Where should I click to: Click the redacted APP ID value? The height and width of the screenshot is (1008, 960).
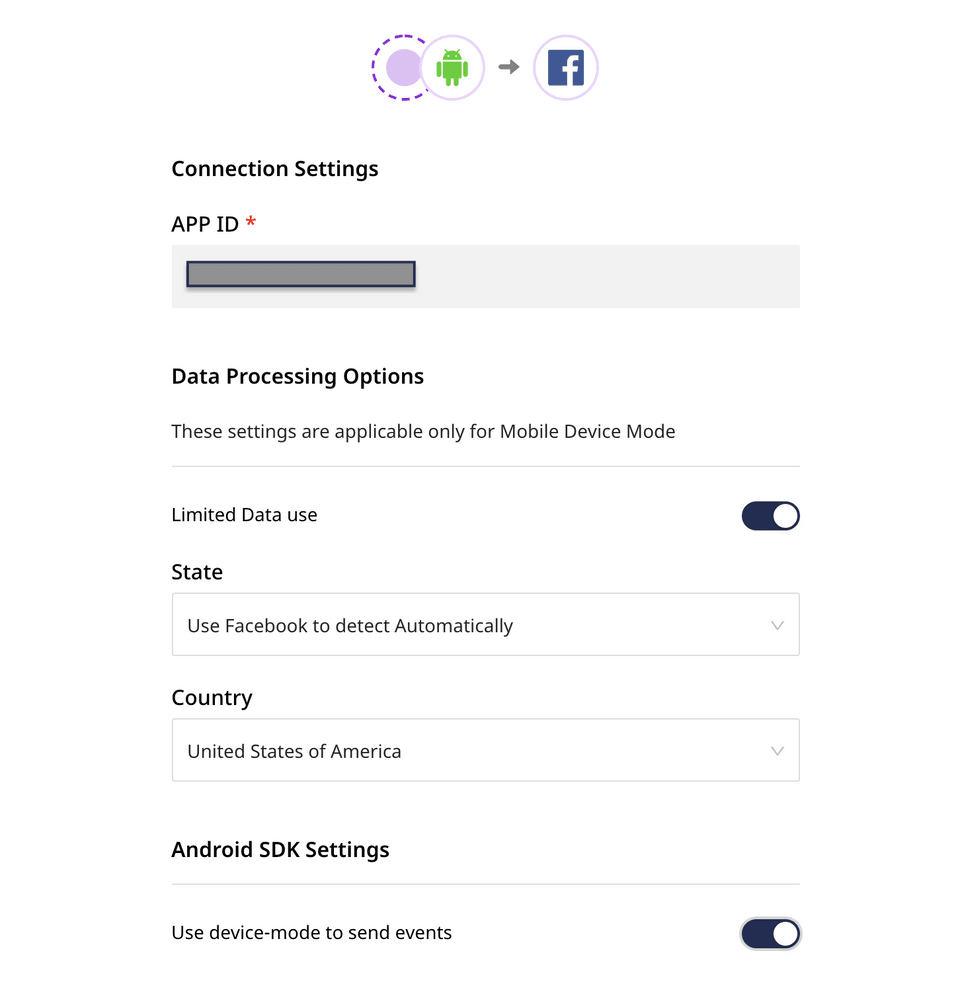pos(301,275)
